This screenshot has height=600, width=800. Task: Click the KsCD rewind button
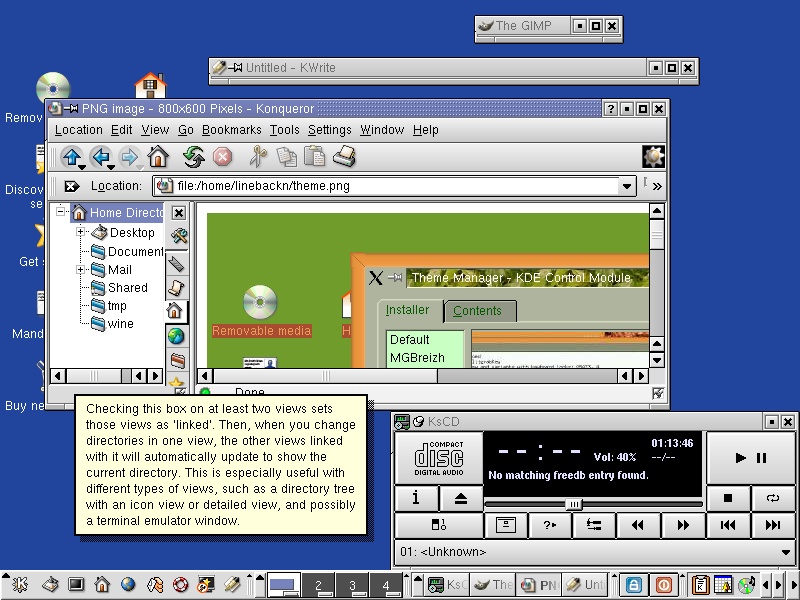[638, 525]
